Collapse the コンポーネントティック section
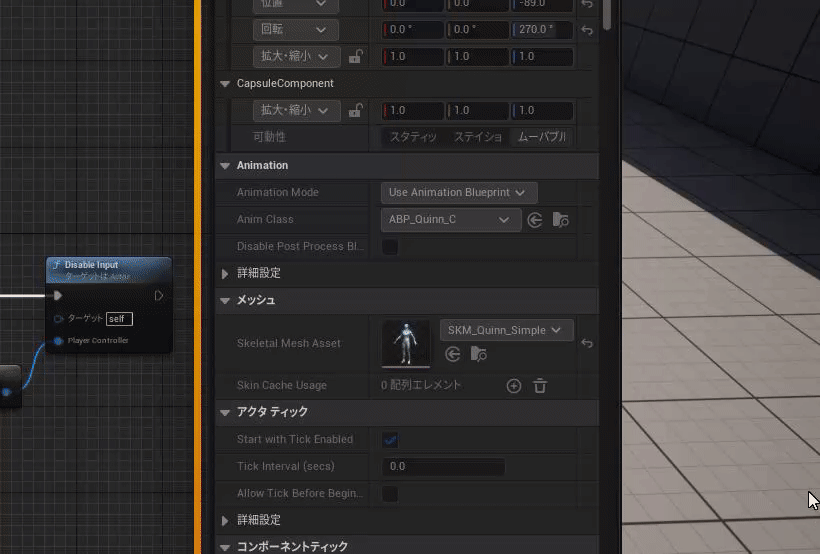 (225, 547)
